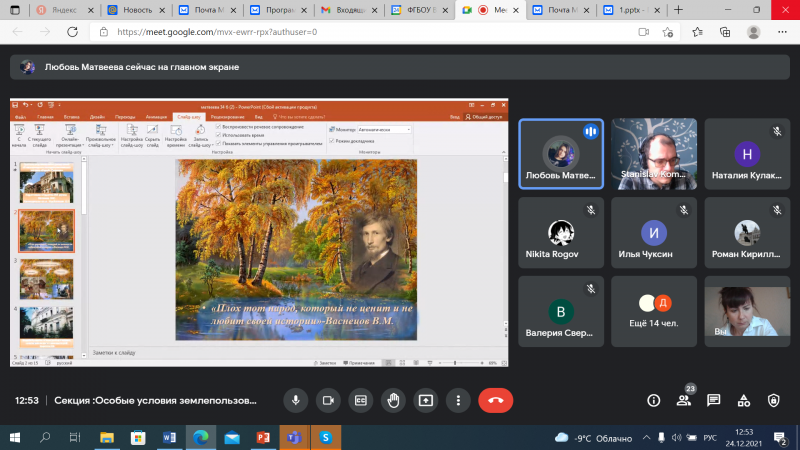Open the activities shapes icon
The image size is (800, 450).
pyautogui.click(x=743, y=401)
